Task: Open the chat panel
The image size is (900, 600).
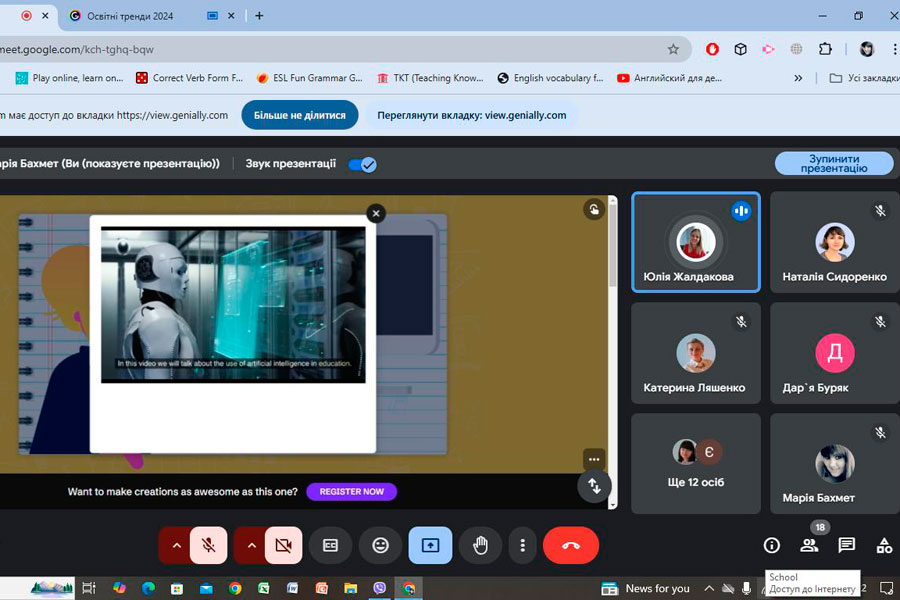Action: [846, 545]
